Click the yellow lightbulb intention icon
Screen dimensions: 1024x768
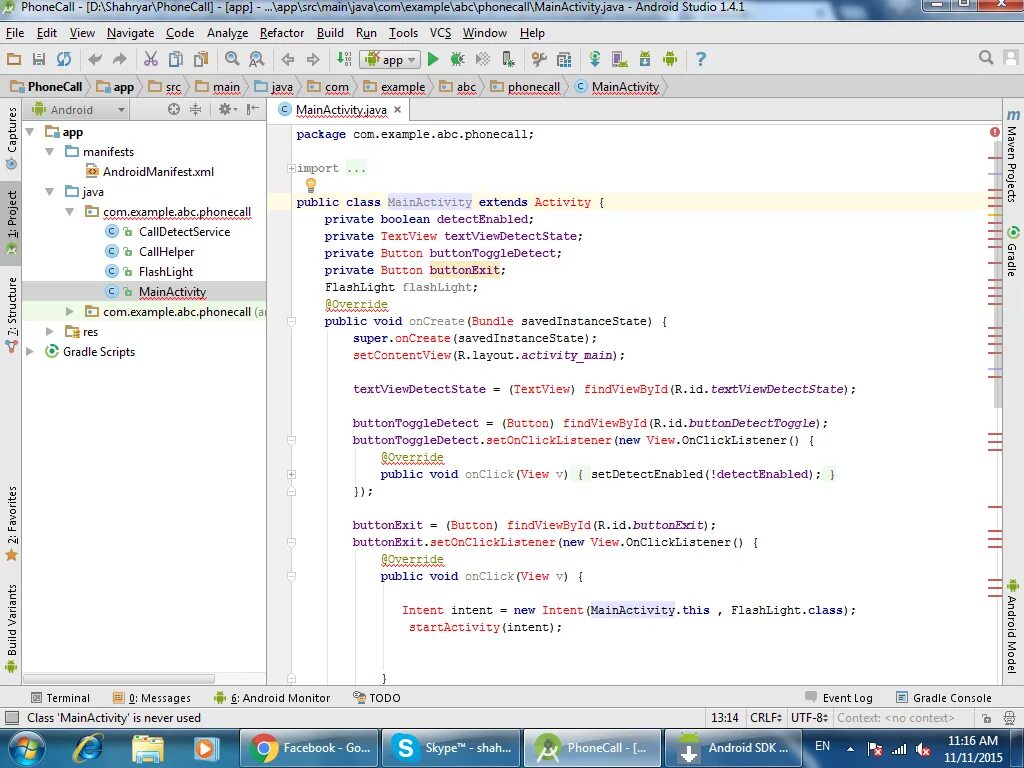[x=311, y=185]
